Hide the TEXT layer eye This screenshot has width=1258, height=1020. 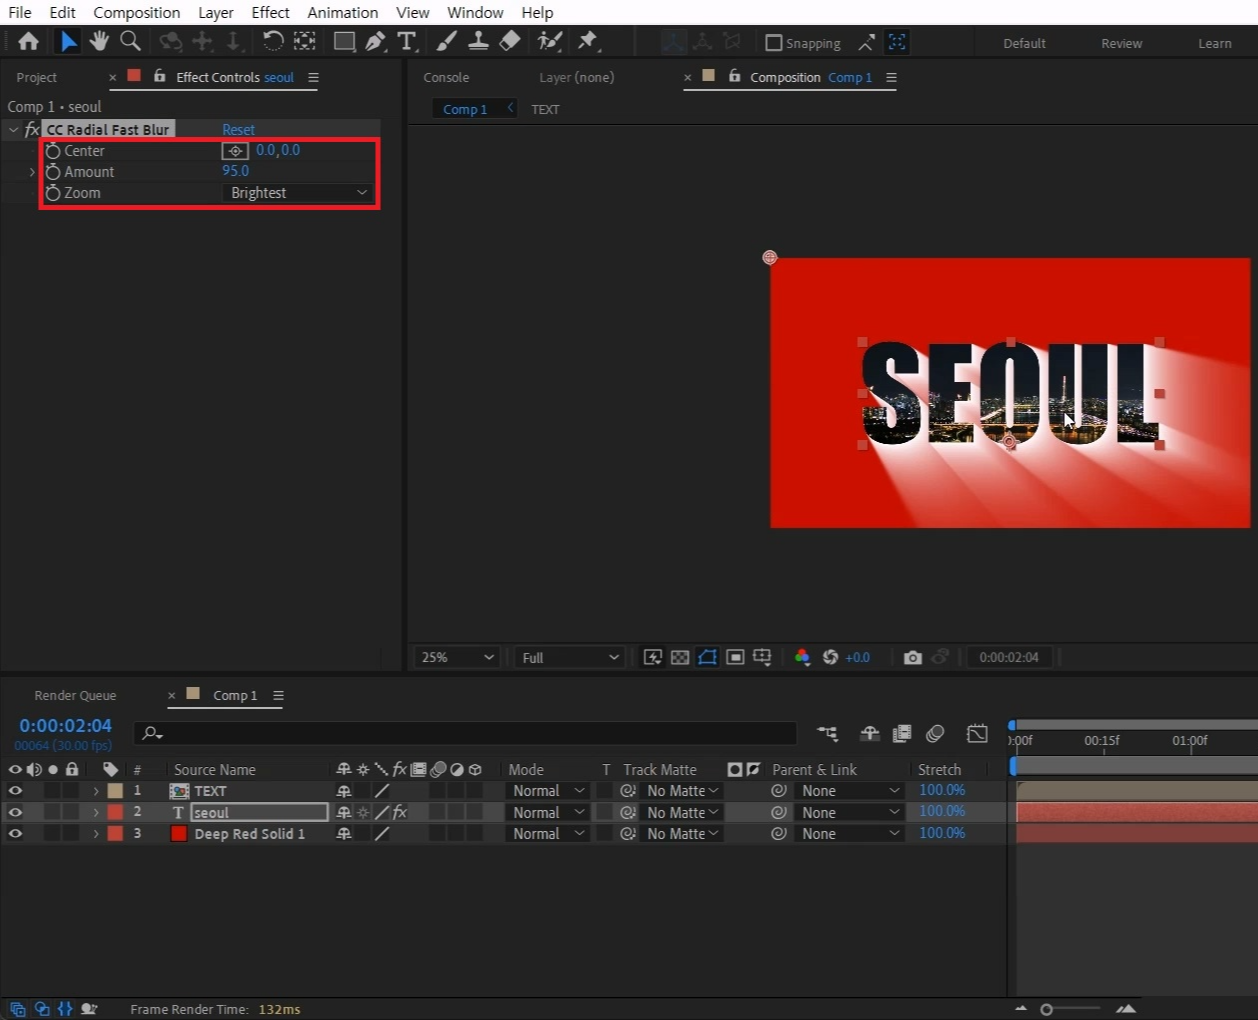pos(15,791)
